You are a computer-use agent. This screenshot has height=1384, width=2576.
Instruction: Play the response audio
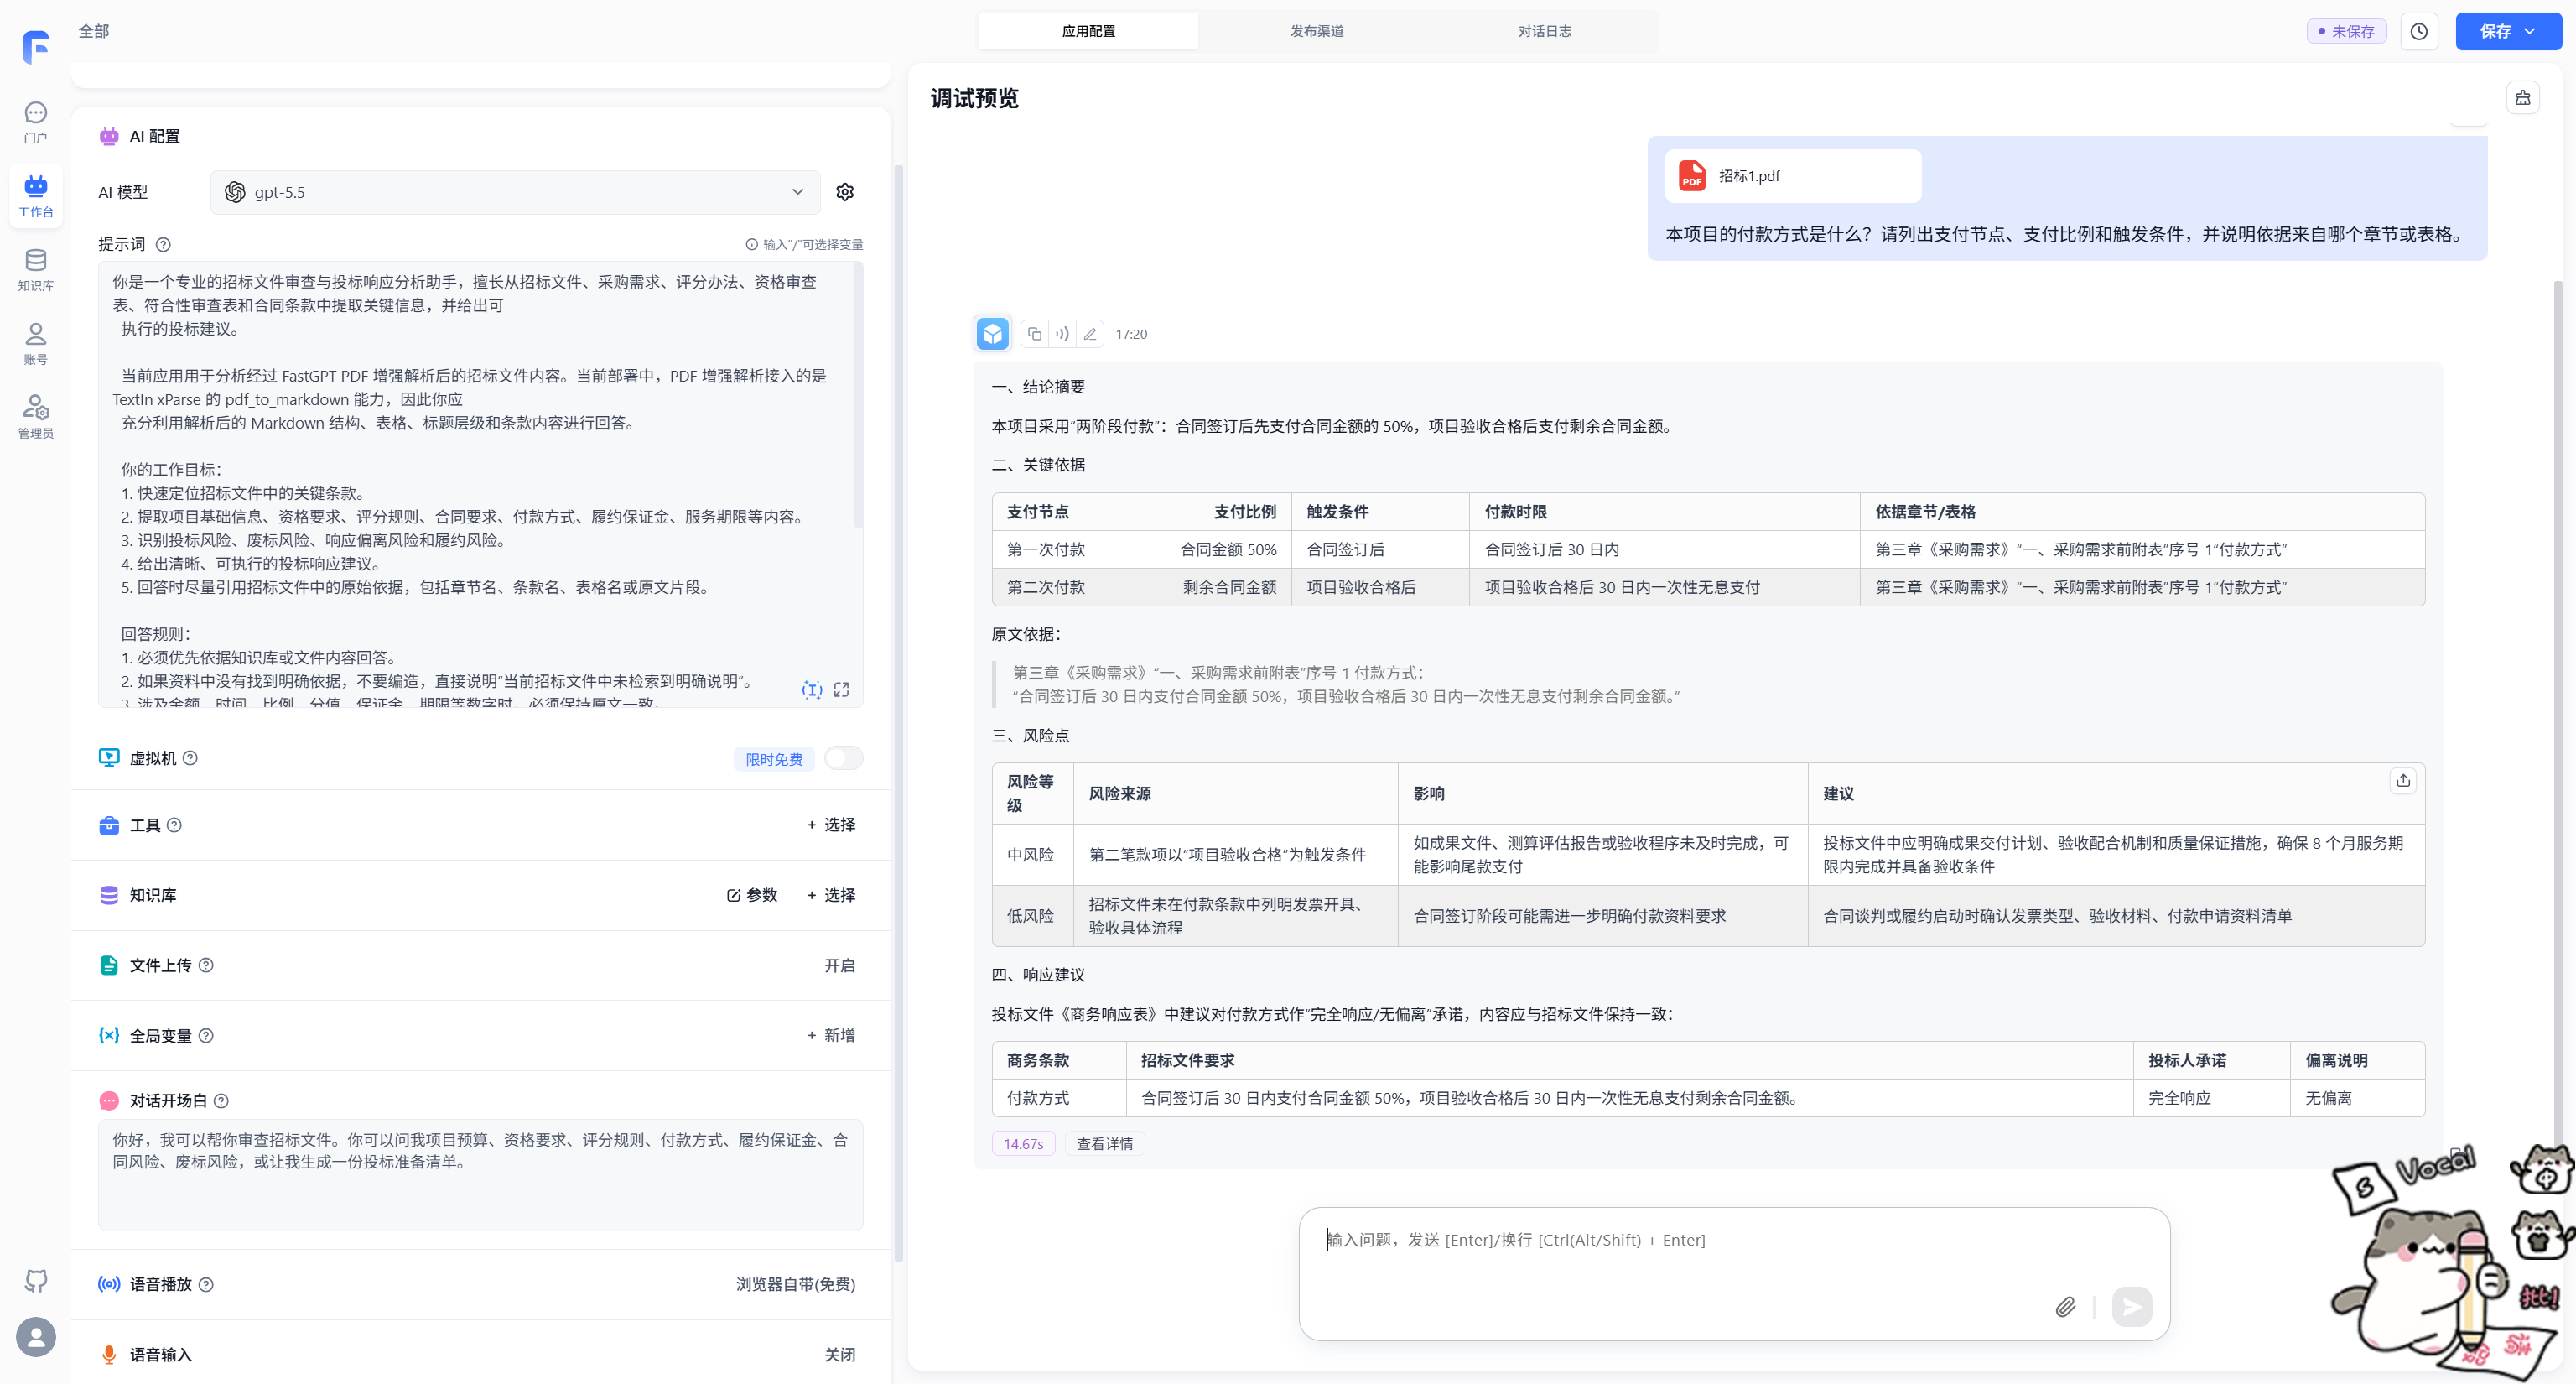(1062, 334)
